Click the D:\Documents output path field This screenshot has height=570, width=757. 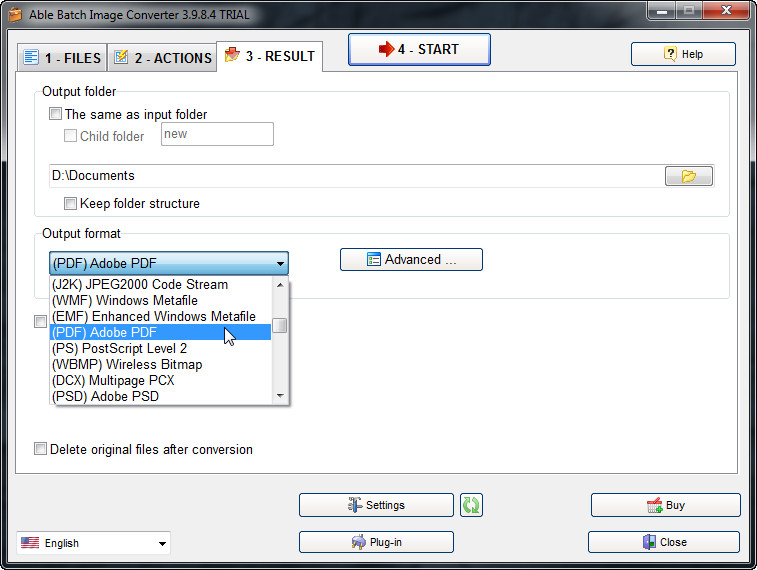click(356, 176)
